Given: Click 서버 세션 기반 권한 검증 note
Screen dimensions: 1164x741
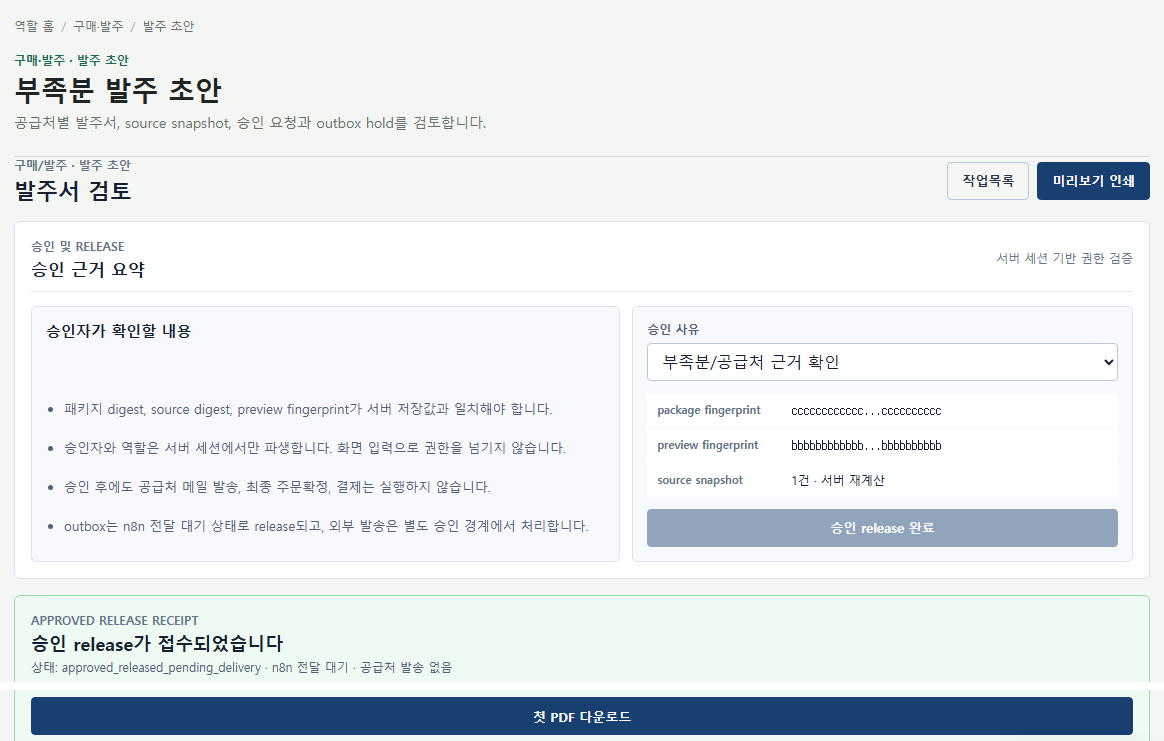Looking at the screenshot, I should [x=1064, y=258].
